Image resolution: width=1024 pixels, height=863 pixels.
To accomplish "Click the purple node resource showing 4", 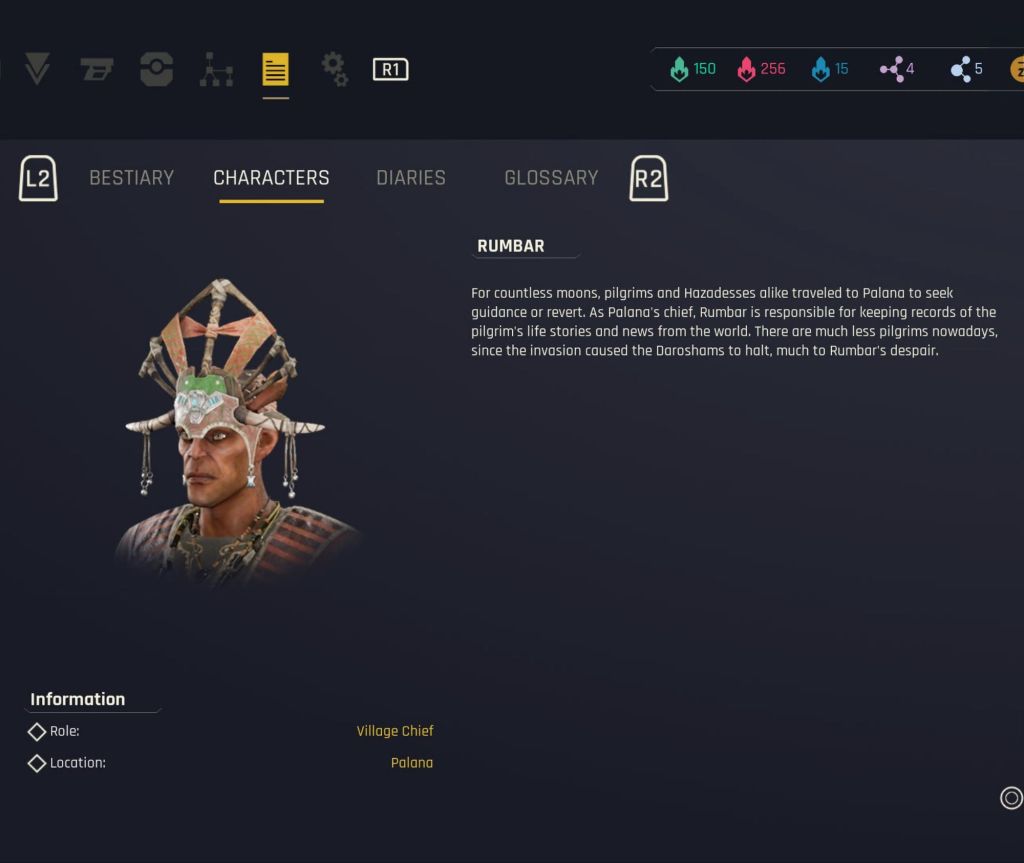I will (x=897, y=69).
